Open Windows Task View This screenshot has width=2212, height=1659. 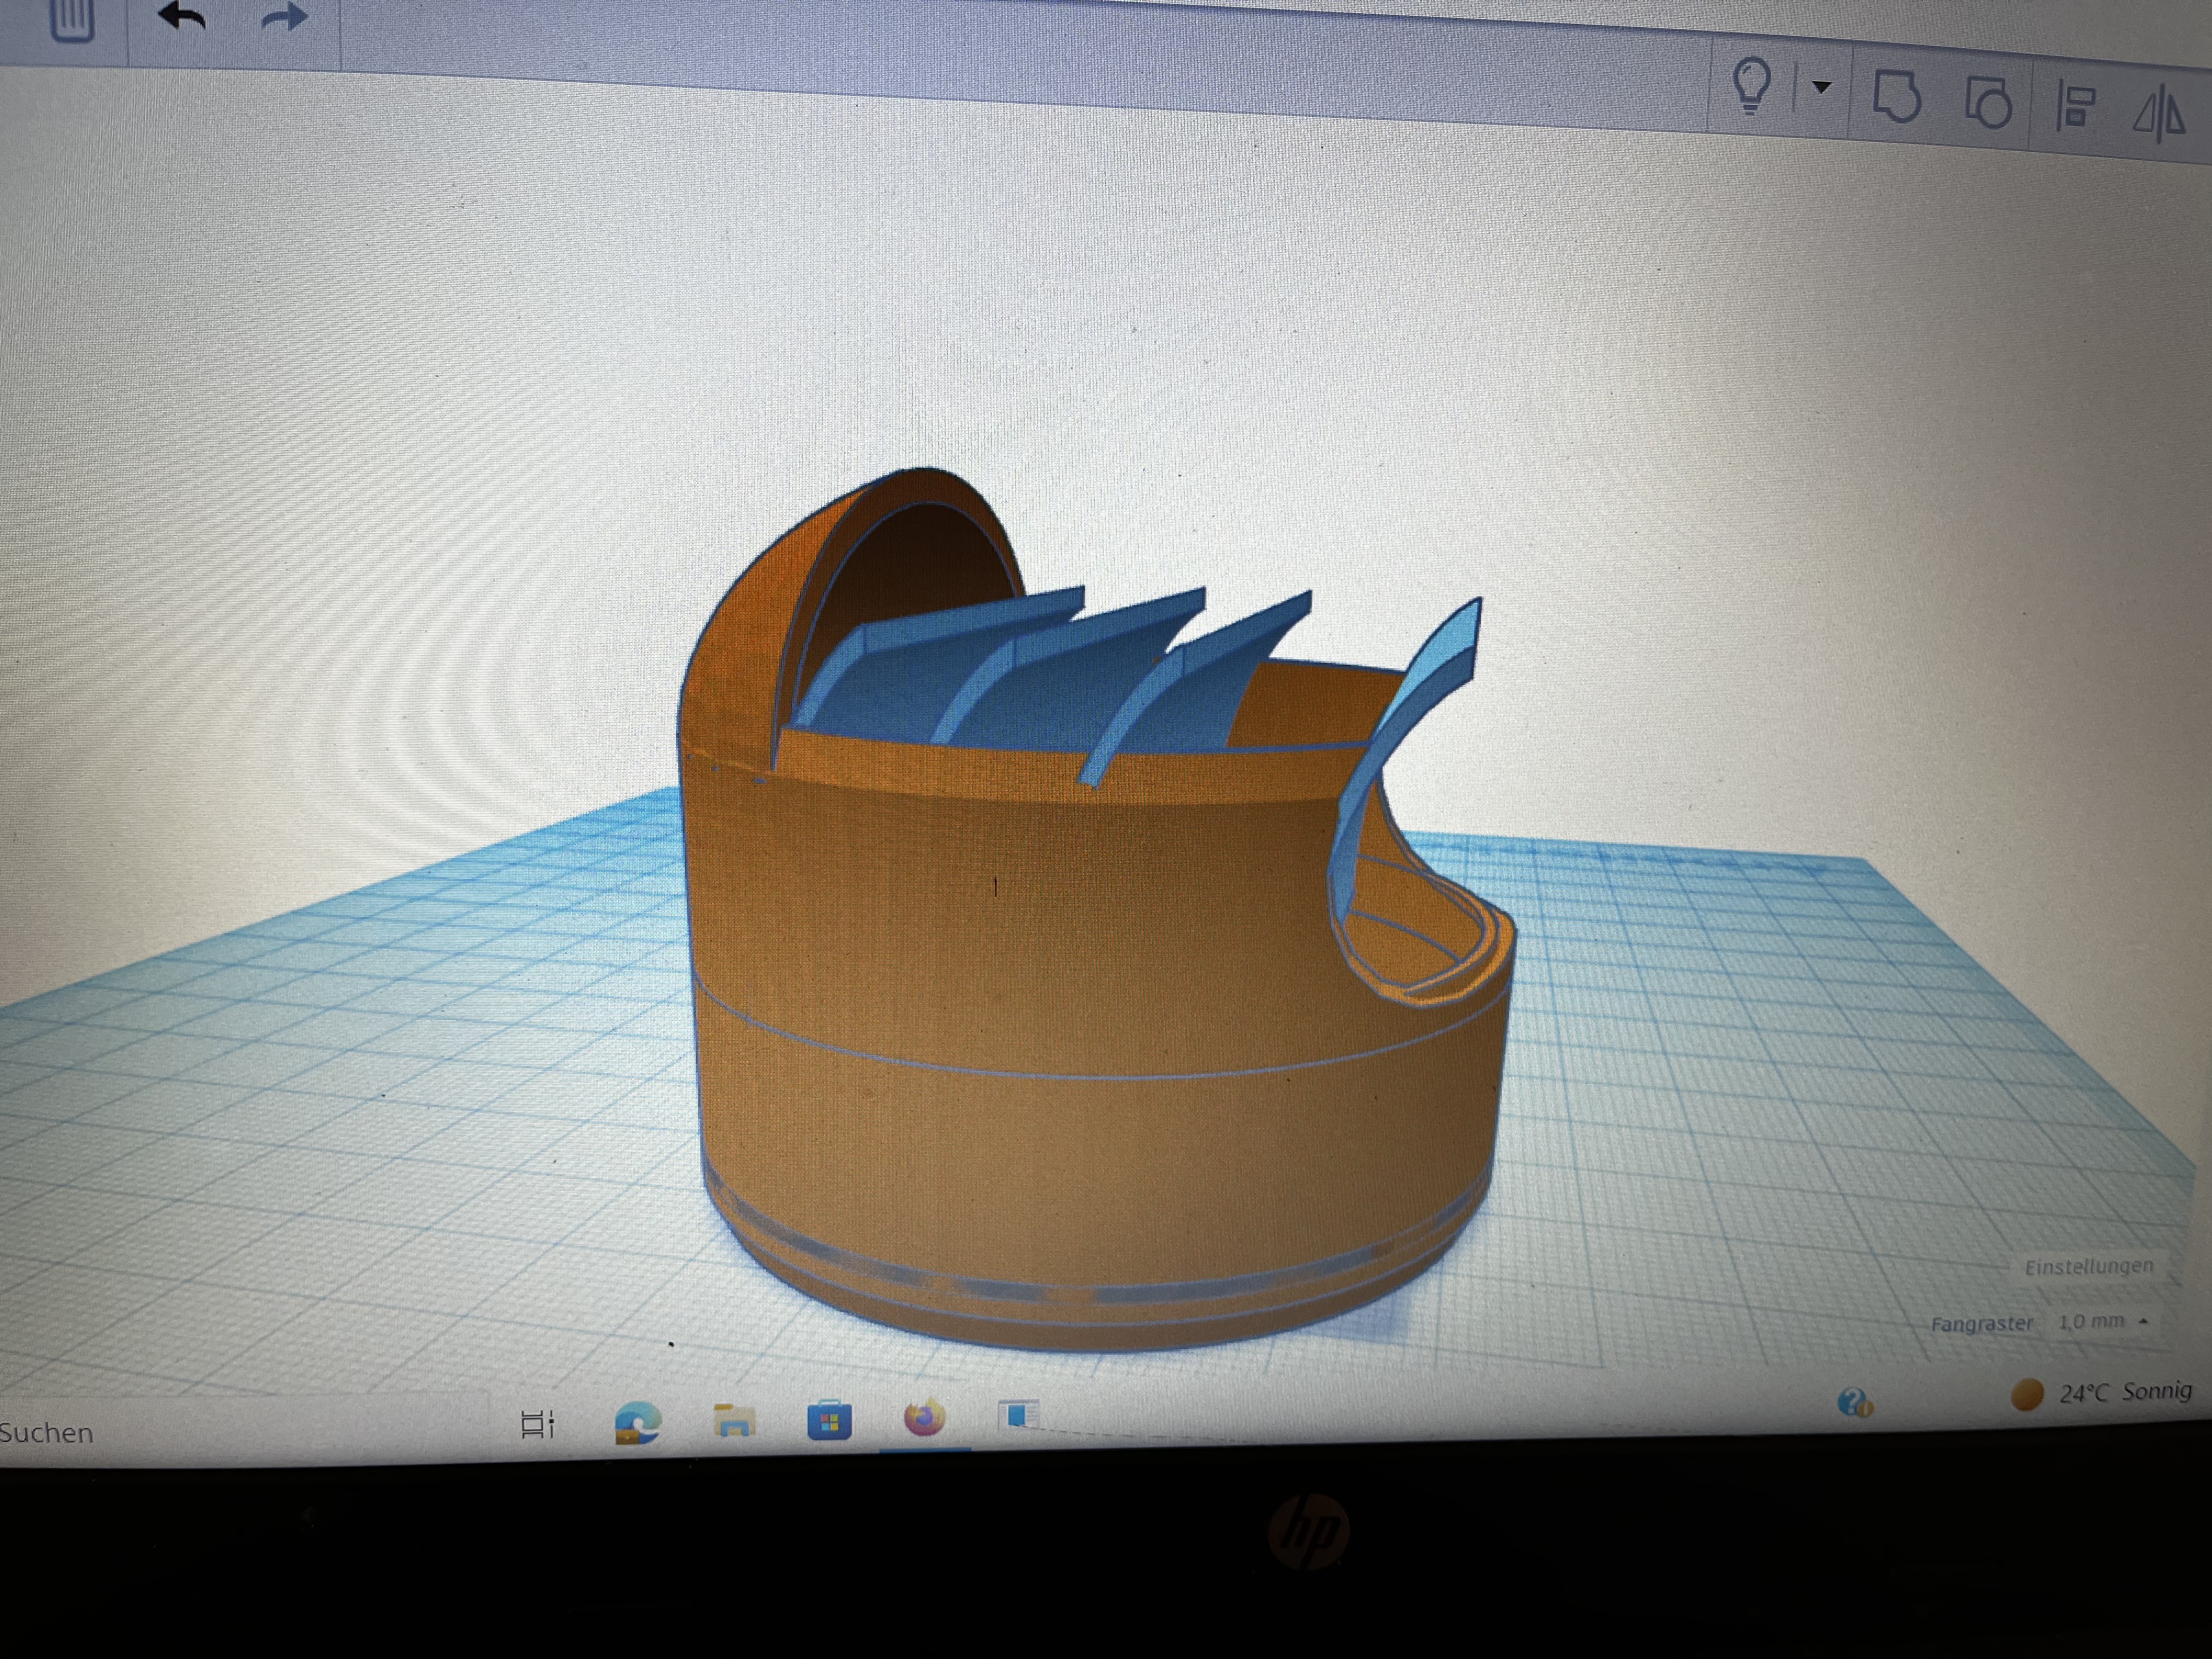pyautogui.click(x=538, y=1423)
